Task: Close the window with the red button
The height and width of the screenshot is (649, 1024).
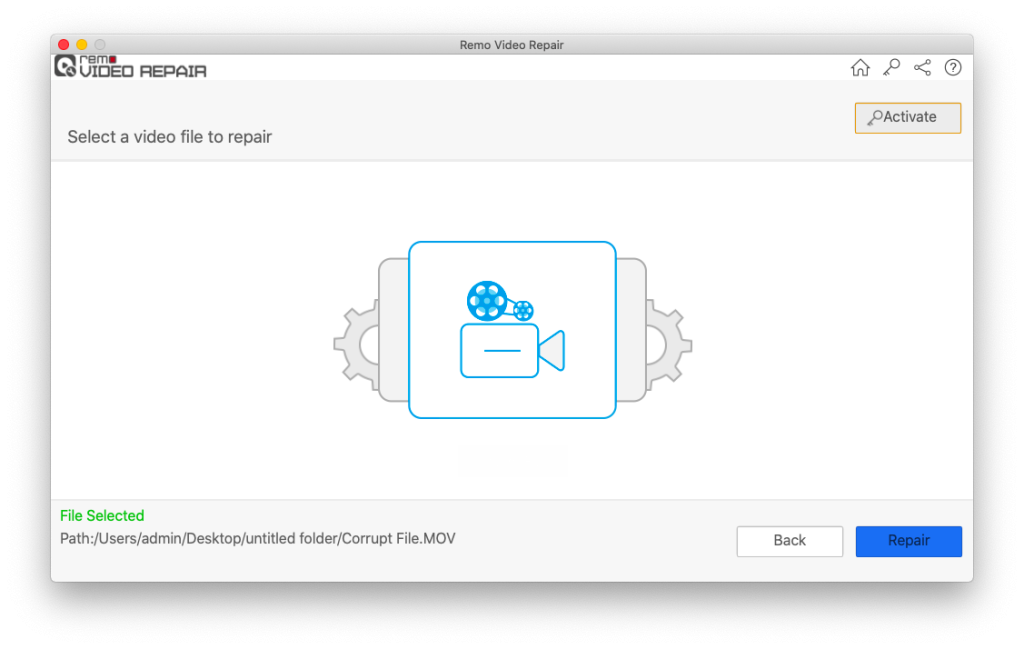Action: [63, 44]
